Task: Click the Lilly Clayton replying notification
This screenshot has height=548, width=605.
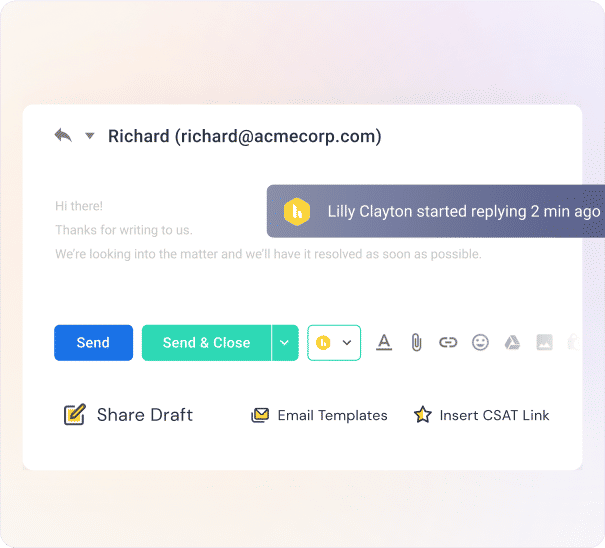Action: 436,211
